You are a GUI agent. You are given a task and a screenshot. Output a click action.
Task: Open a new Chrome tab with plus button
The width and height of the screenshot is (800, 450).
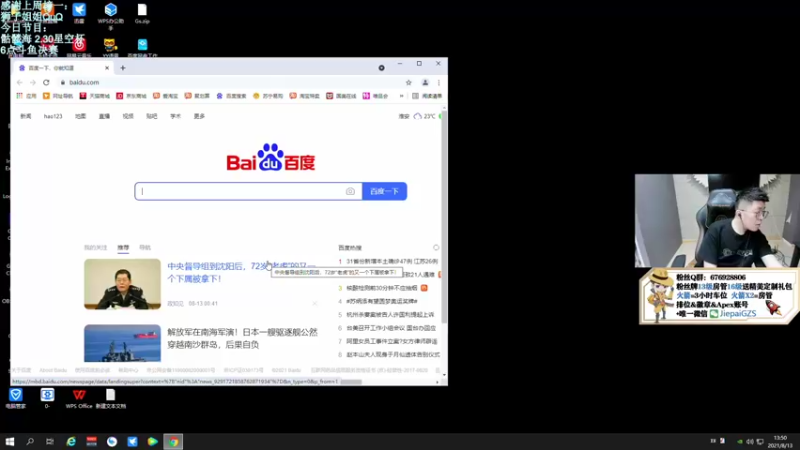coord(123,68)
